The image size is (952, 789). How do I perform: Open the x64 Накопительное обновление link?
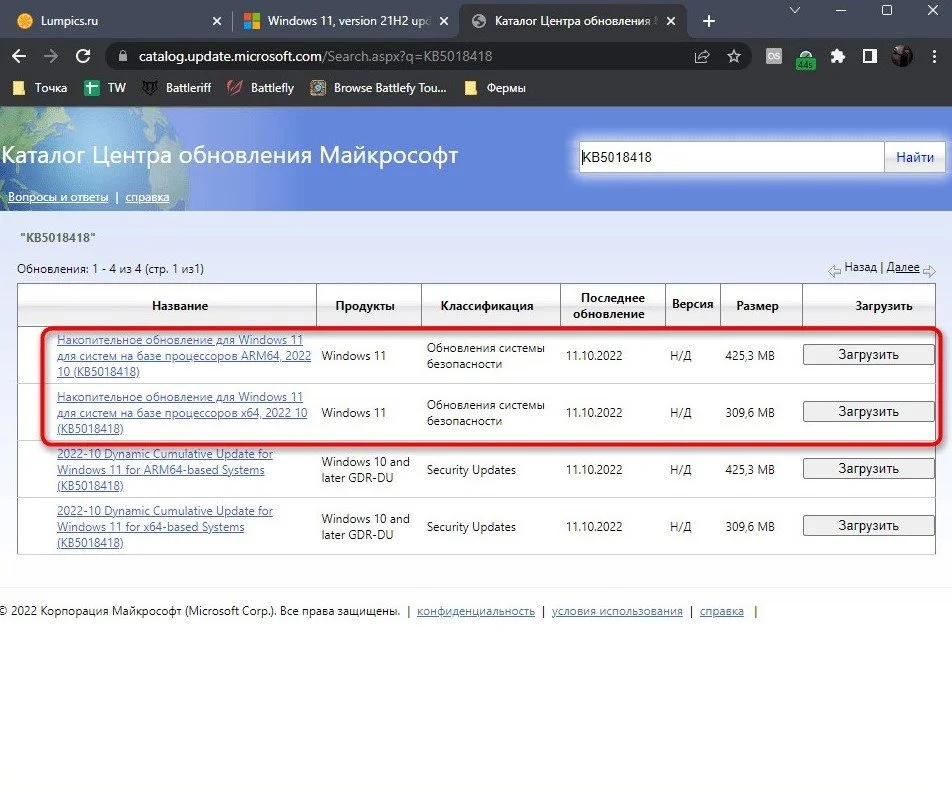(x=182, y=413)
